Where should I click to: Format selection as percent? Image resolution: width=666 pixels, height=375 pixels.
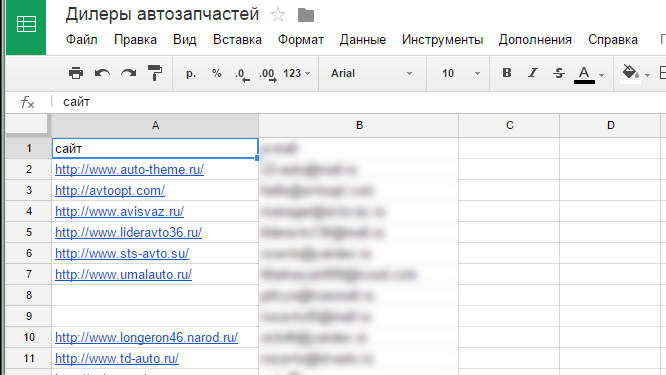tap(217, 73)
